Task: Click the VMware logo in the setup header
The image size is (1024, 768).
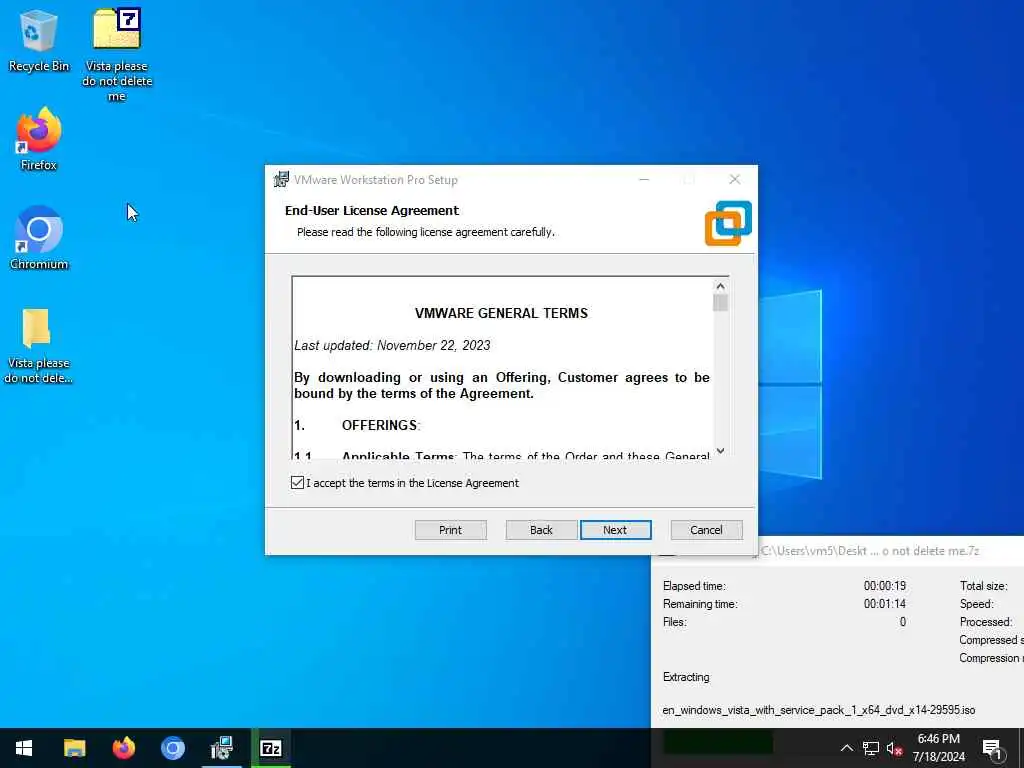Action: pyautogui.click(x=728, y=223)
